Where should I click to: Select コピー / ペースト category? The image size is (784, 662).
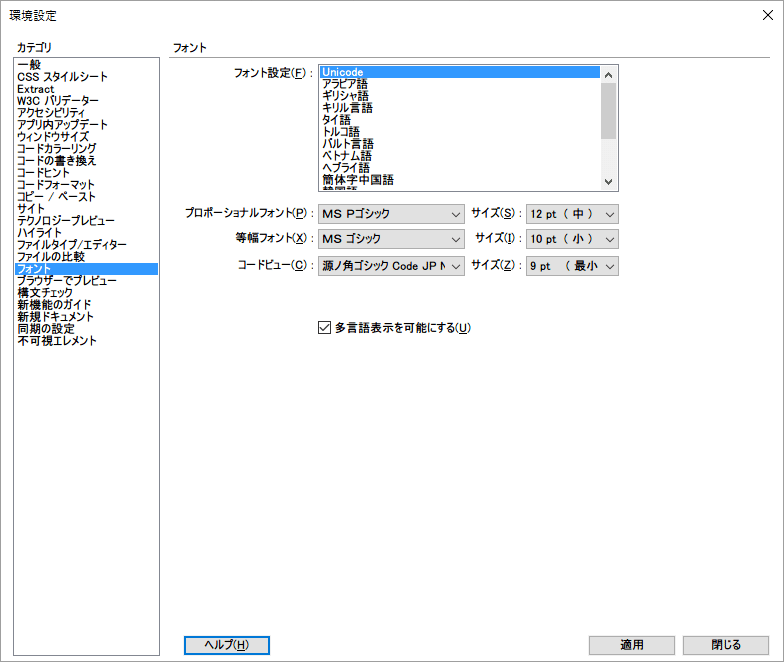[86, 196]
